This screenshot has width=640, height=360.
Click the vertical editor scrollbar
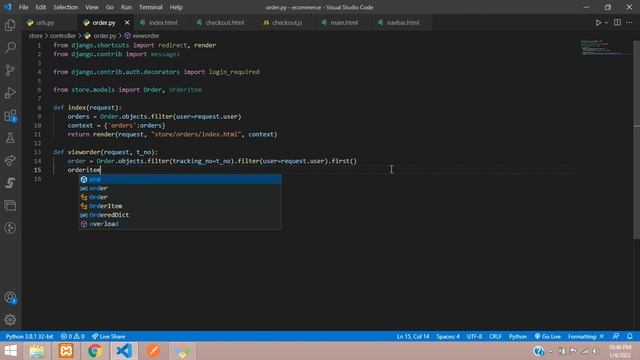pyautogui.click(x=637, y=139)
